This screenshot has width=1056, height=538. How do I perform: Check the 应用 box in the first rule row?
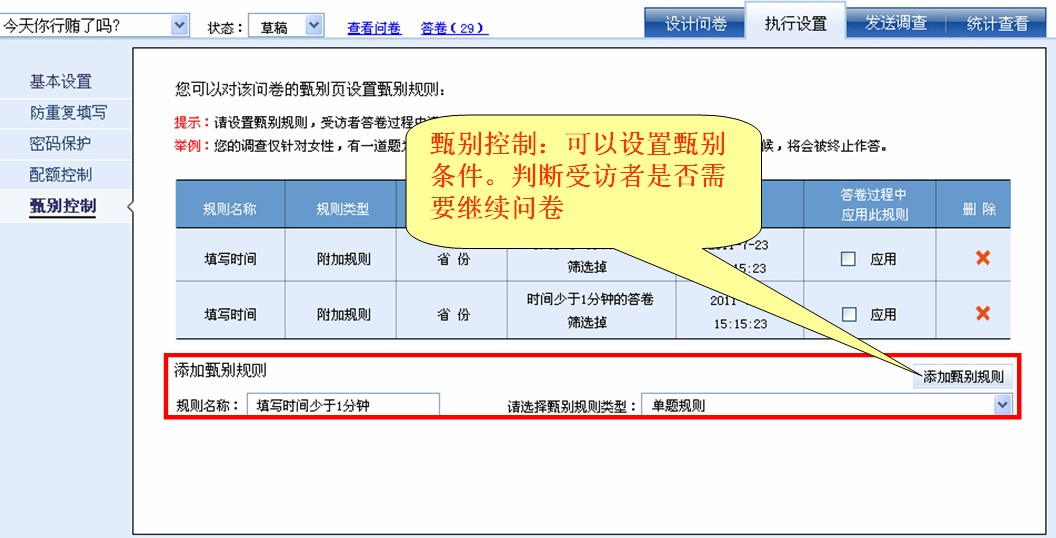point(849,259)
